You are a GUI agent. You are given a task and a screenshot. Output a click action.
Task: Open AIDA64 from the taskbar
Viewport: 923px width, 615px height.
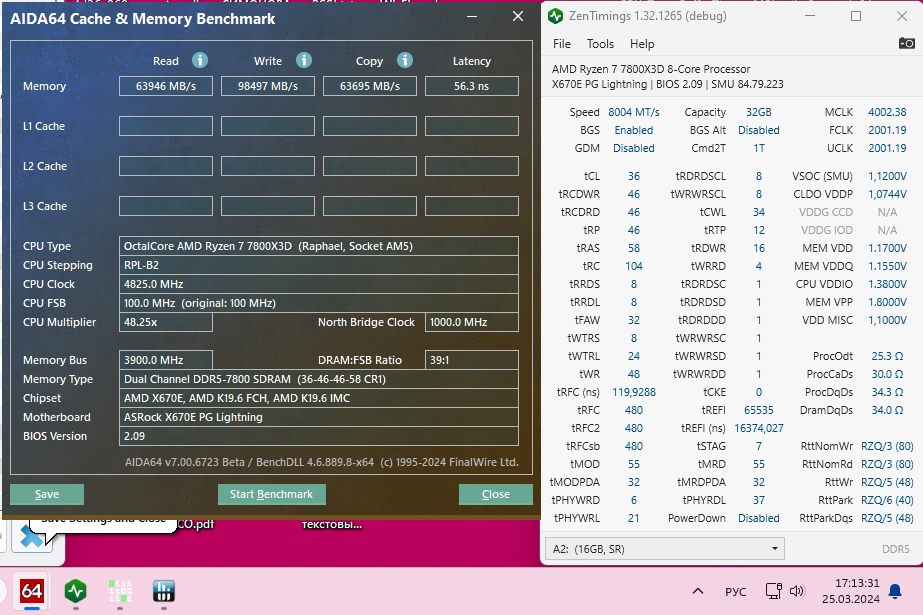31,591
